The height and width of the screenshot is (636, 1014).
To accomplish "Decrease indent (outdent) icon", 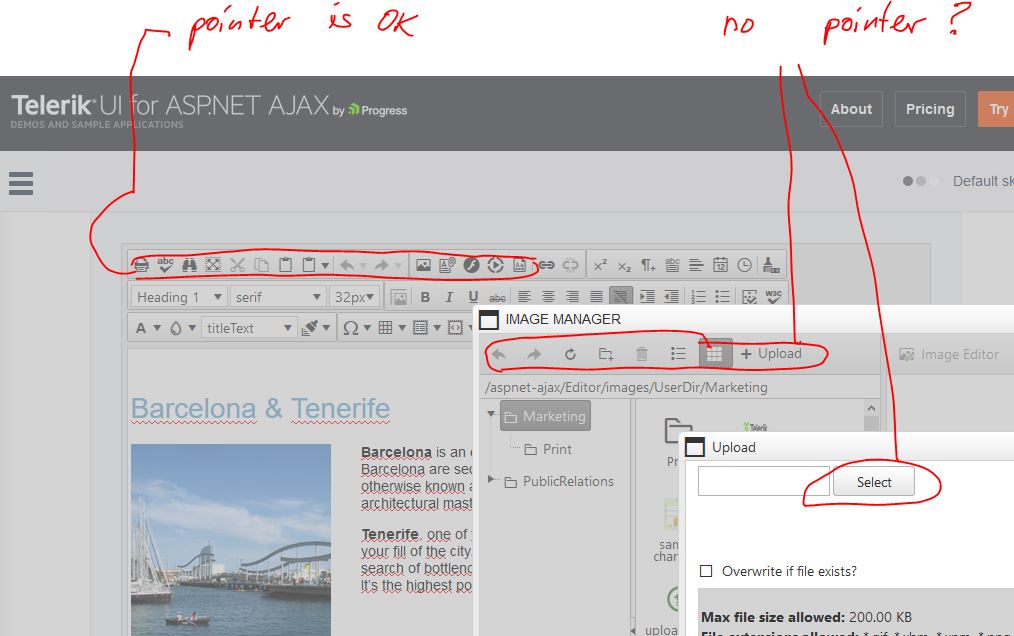I will [672, 297].
